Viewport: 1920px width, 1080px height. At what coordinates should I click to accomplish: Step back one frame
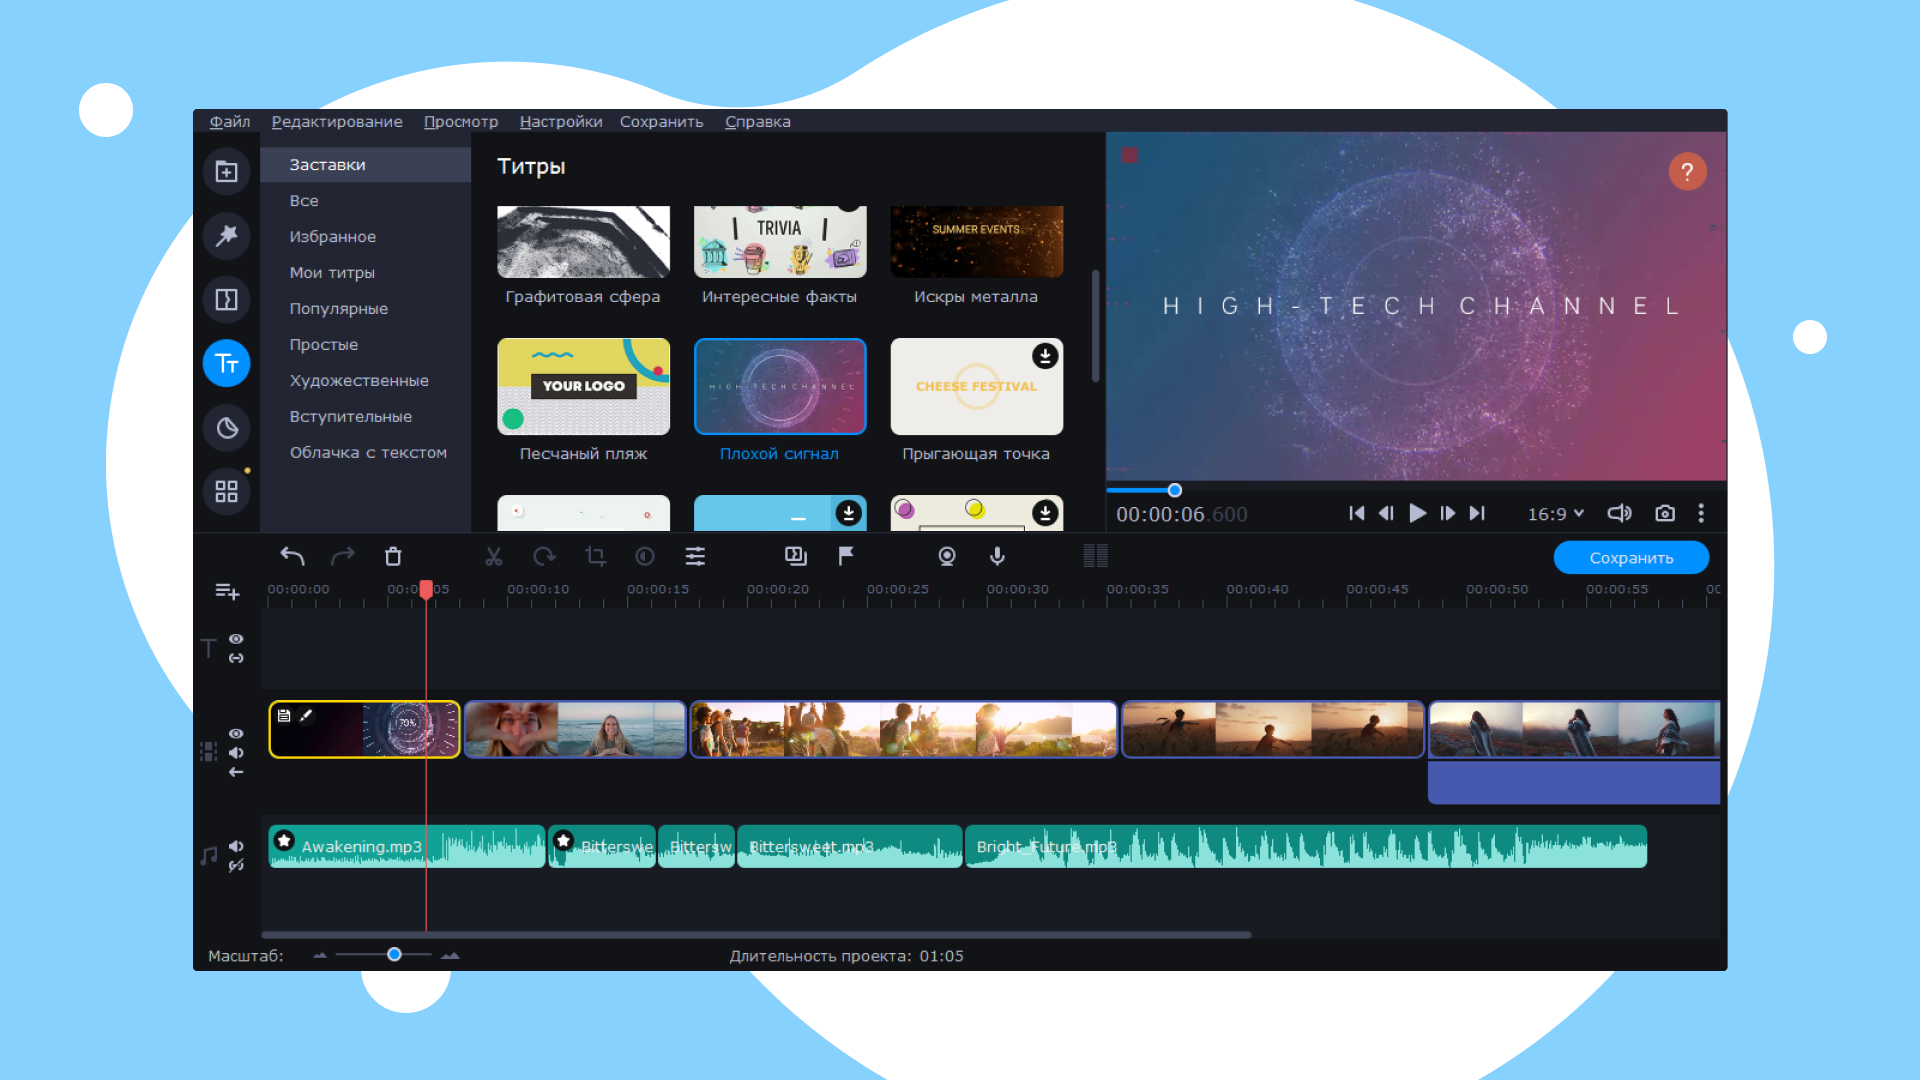[x=1387, y=513]
